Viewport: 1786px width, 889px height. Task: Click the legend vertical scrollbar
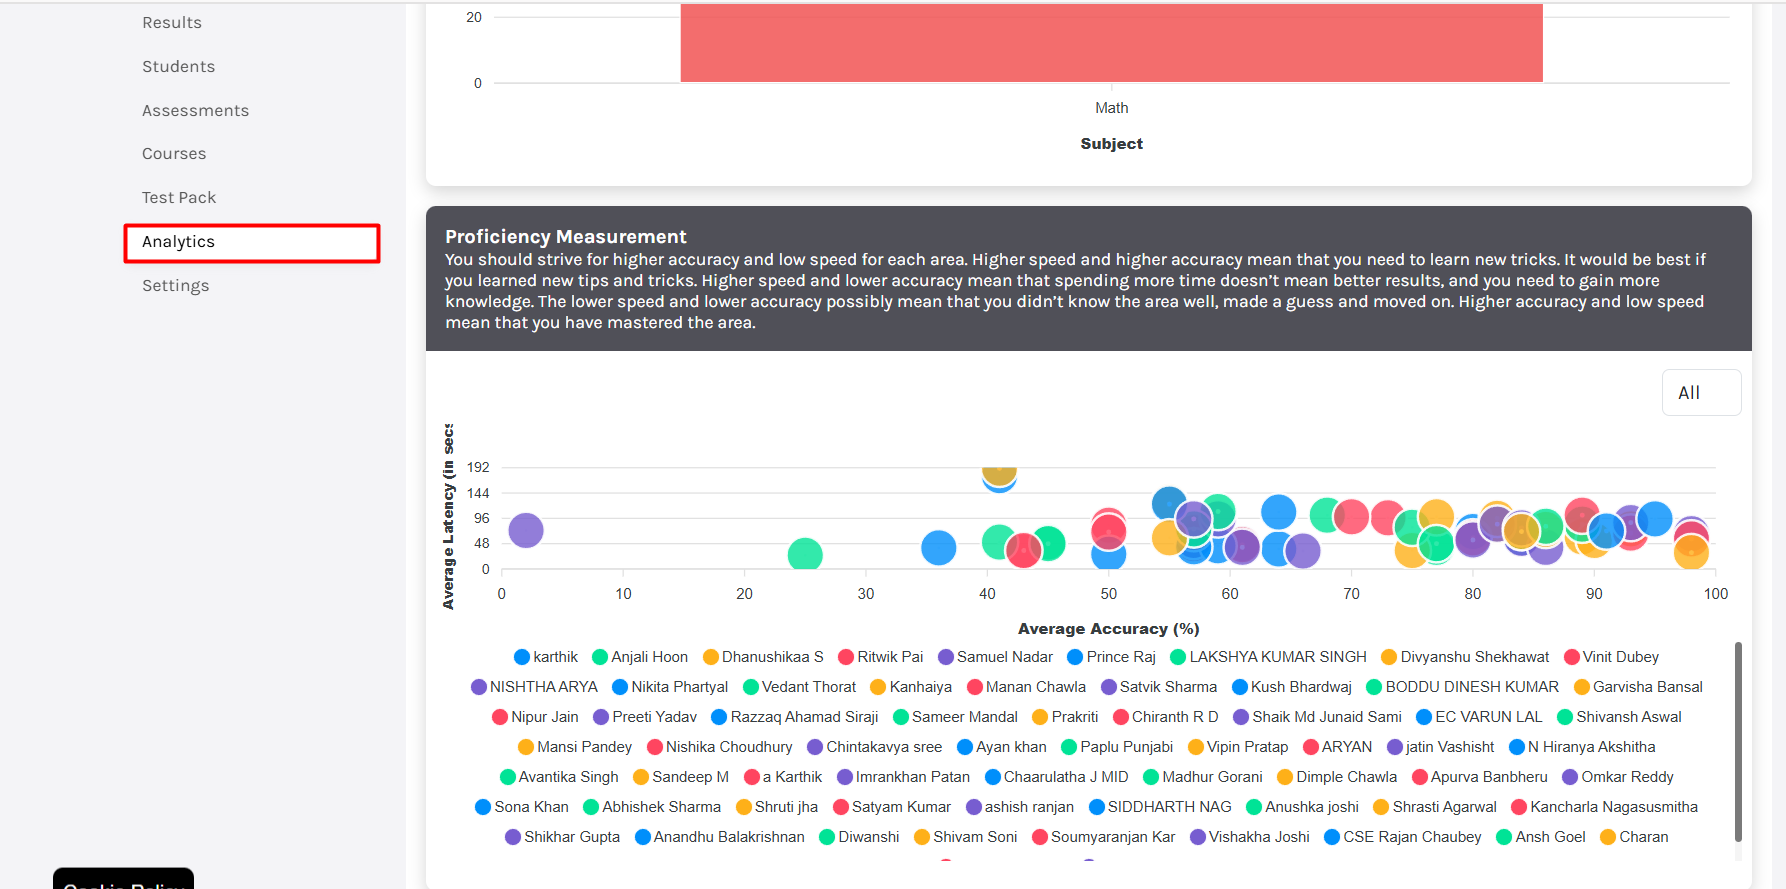(x=1738, y=741)
